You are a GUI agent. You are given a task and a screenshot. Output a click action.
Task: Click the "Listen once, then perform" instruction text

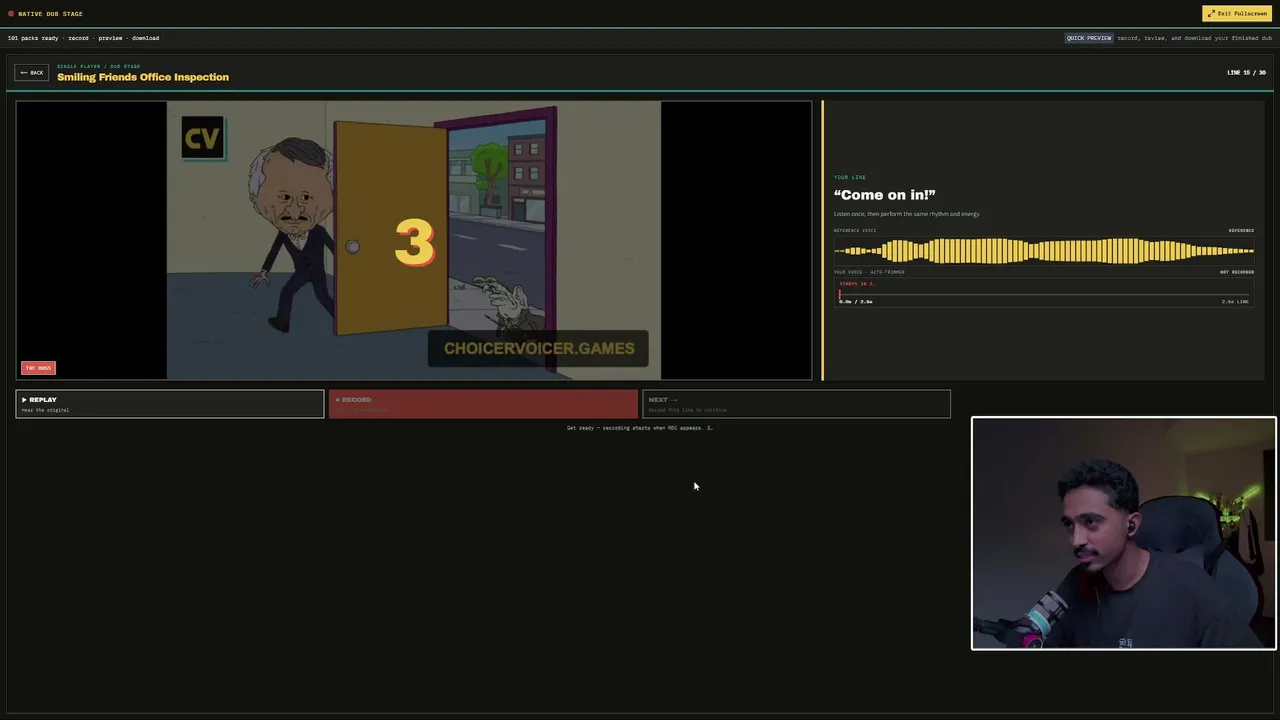(x=907, y=214)
